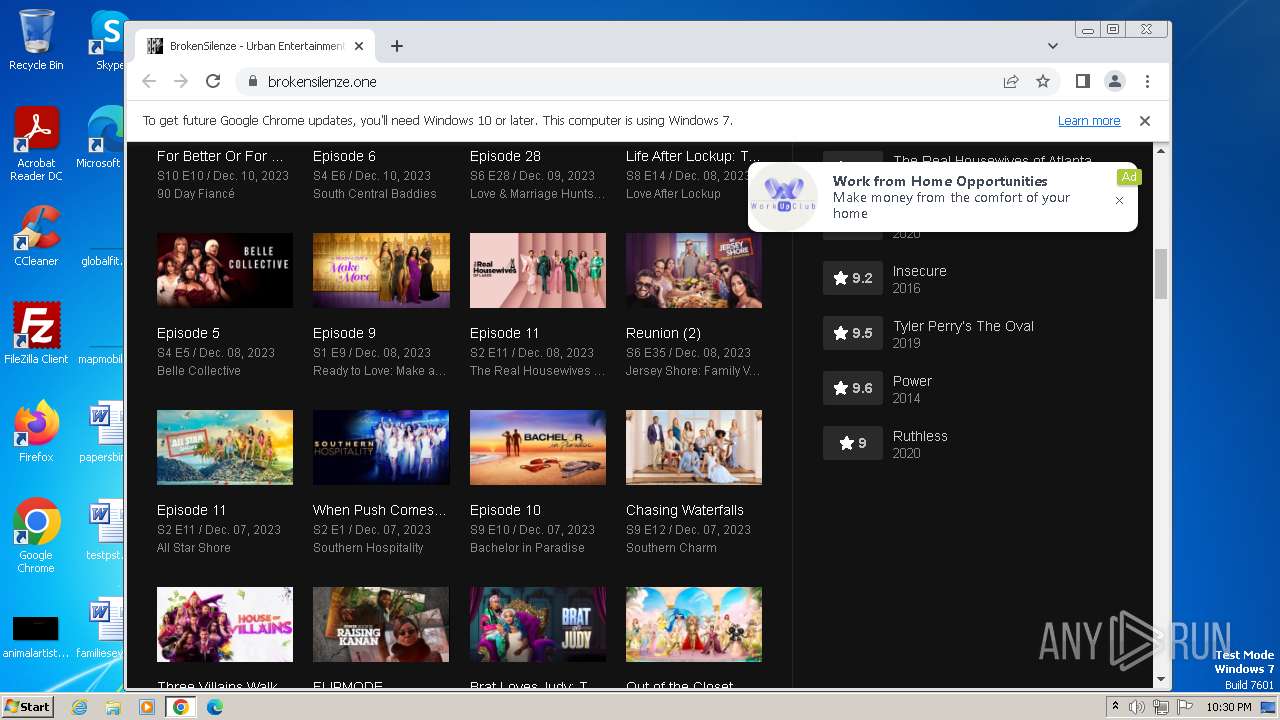The height and width of the screenshot is (720, 1280).
Task: Open the Southern Hospitality thumbnail
Action: pyautogui.click(x=381, y=447)
